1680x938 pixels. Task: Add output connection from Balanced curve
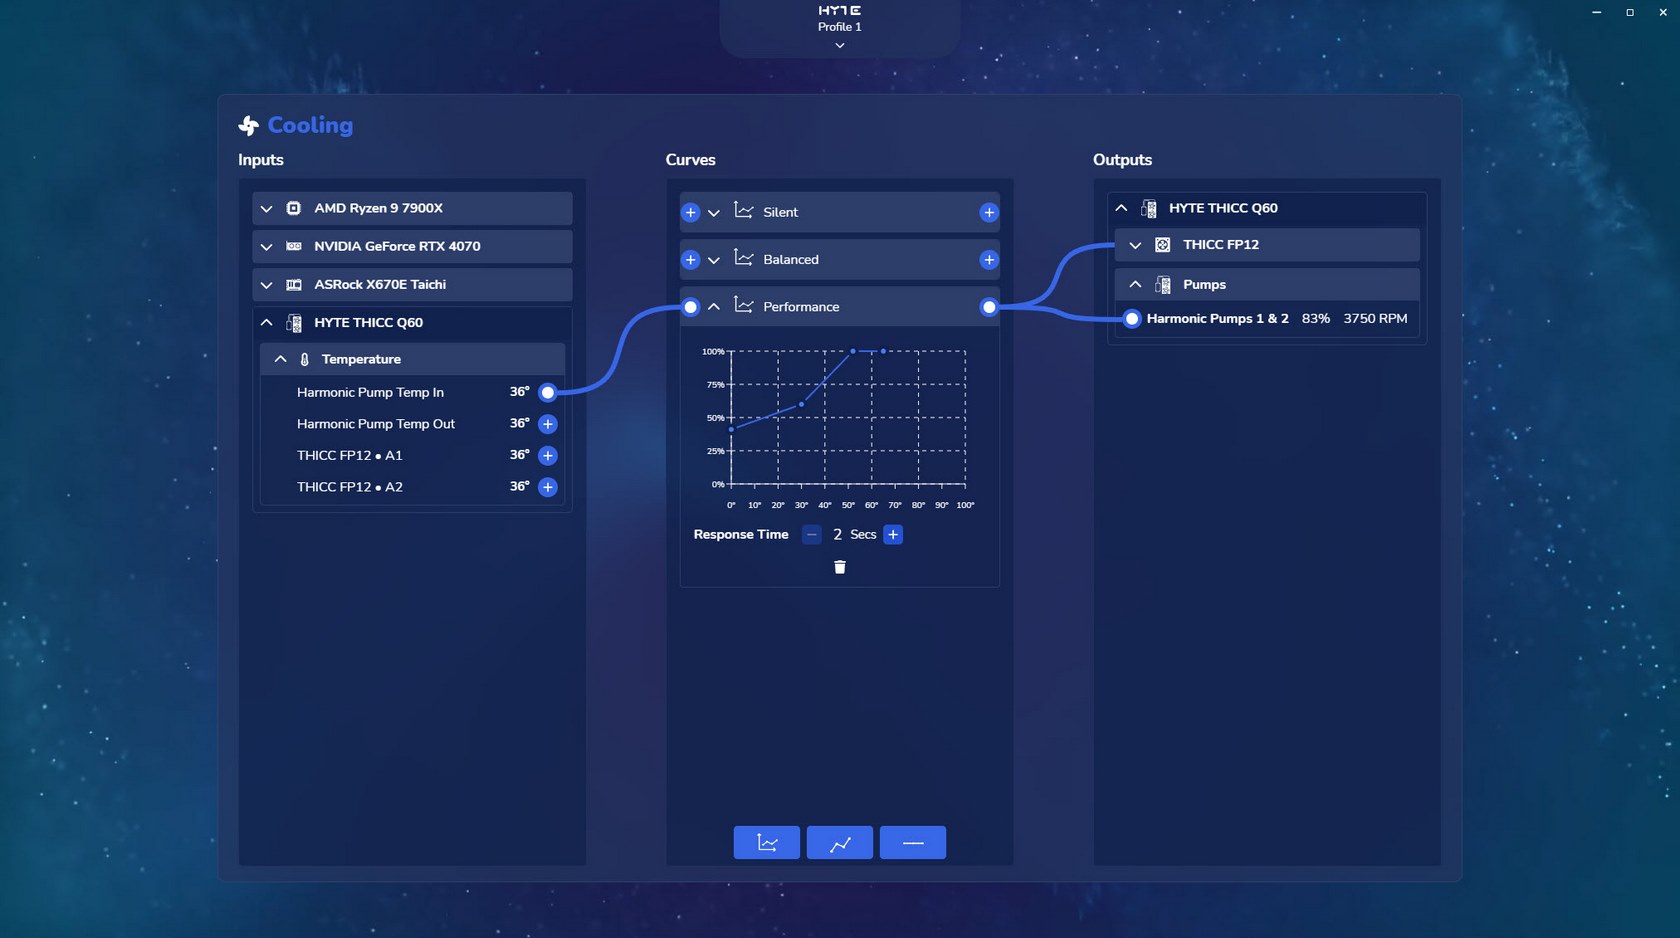(989, 260)
